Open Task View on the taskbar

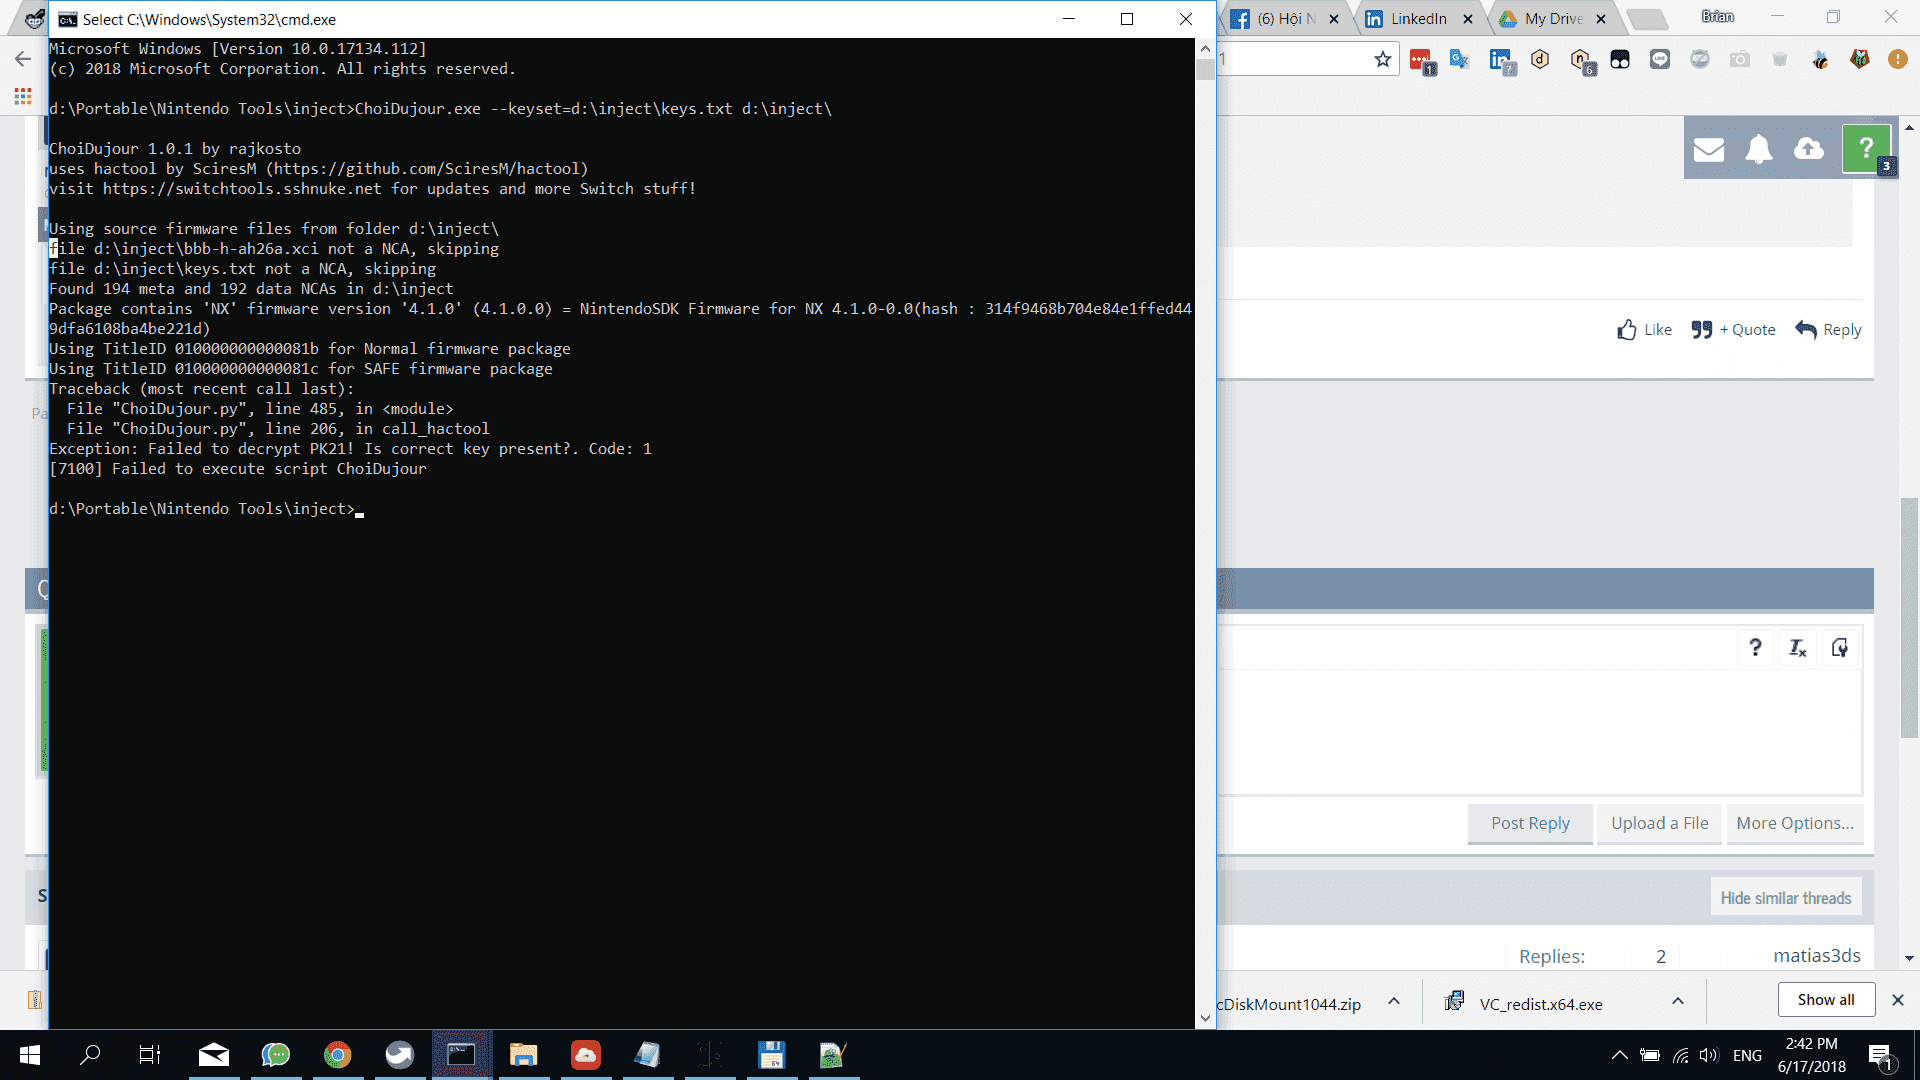click(150, 1055)
